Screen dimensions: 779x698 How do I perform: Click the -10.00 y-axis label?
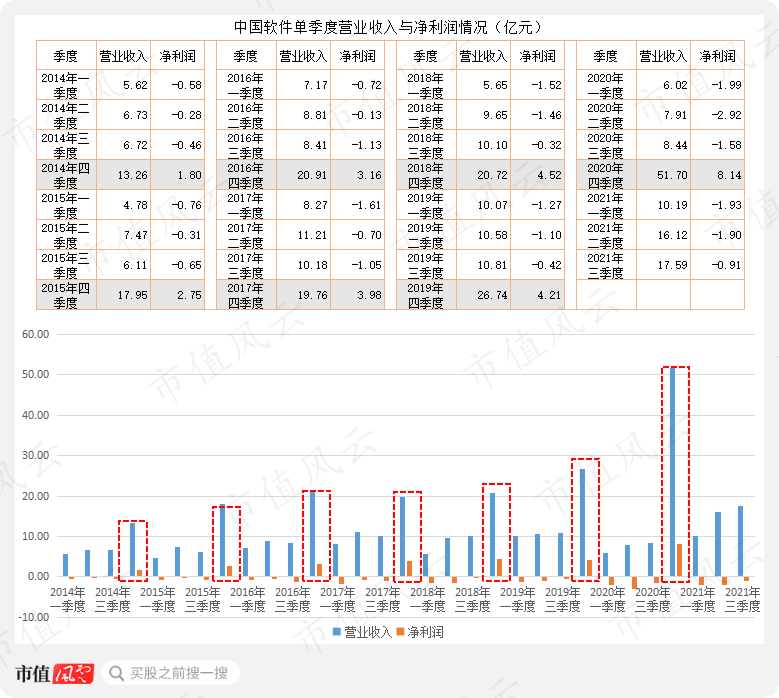coord(34,617)
